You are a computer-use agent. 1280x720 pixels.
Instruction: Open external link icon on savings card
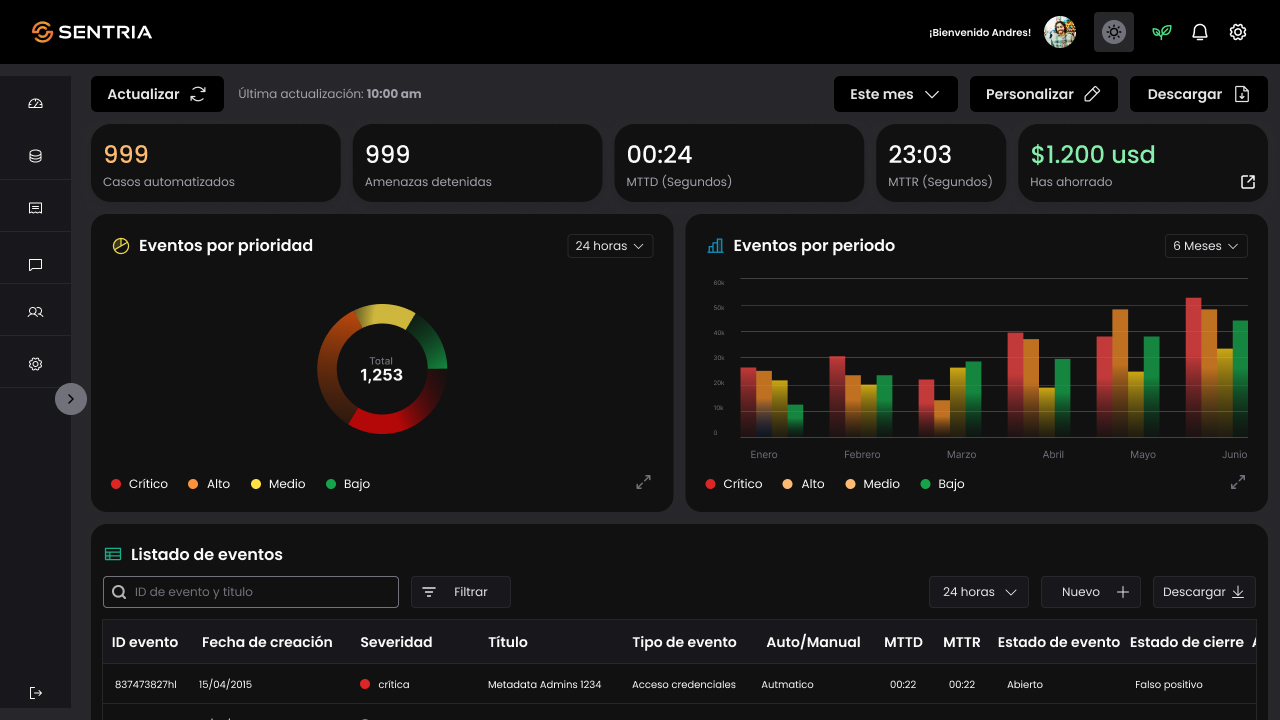coord(1248,182)
